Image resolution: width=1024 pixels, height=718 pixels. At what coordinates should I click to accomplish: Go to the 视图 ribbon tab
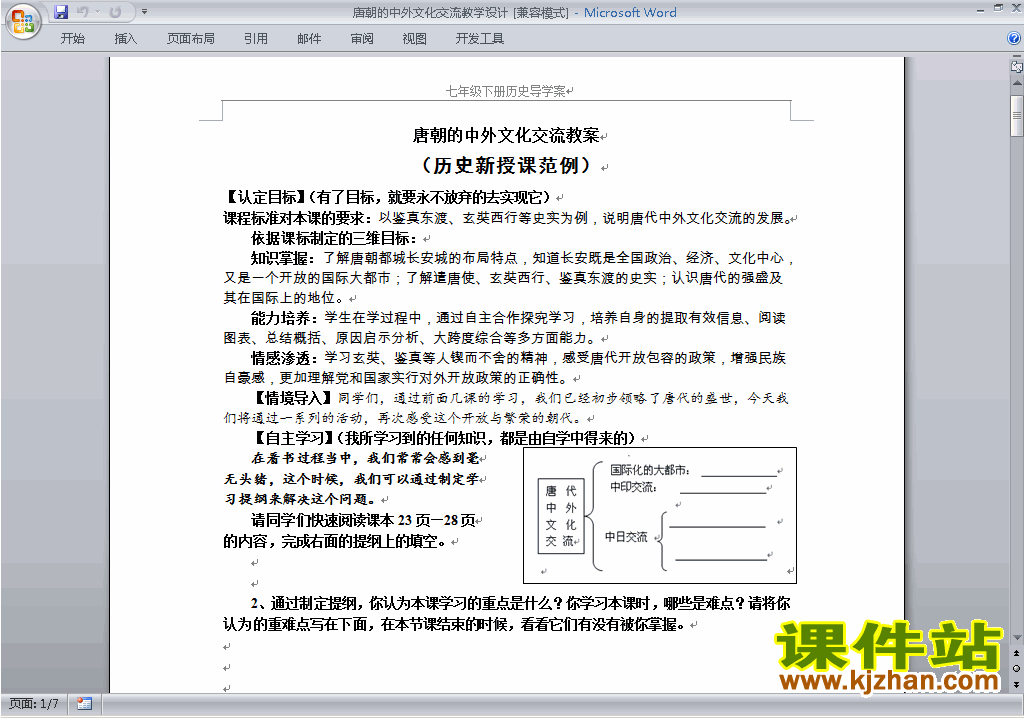click(415, 39)
